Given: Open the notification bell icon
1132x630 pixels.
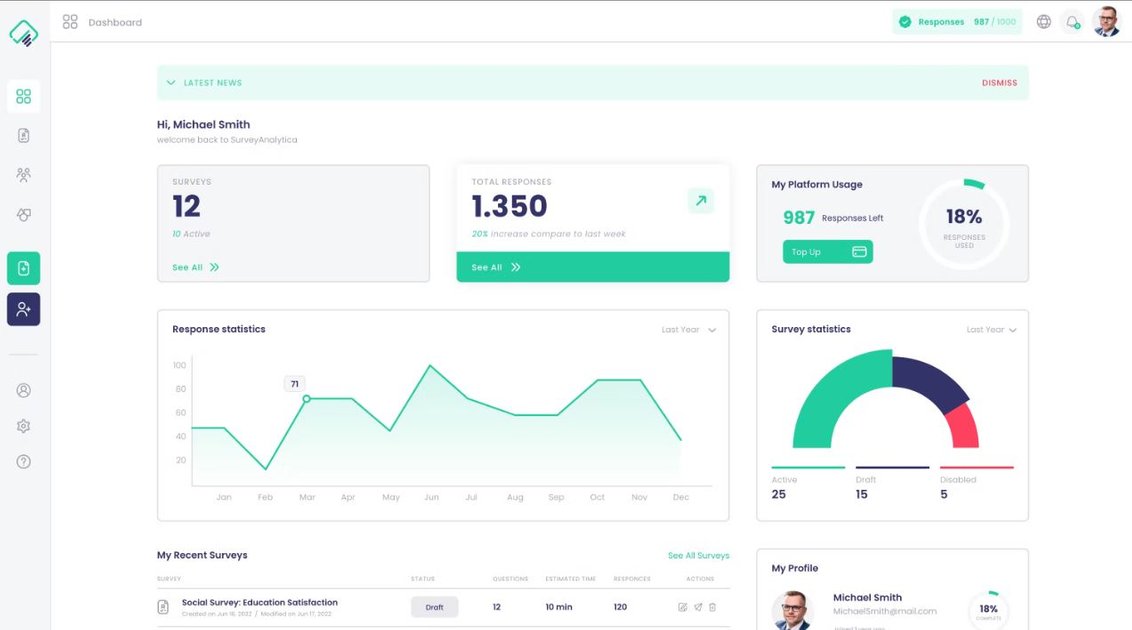Looking at the screenshot, I should (1072, 20).
